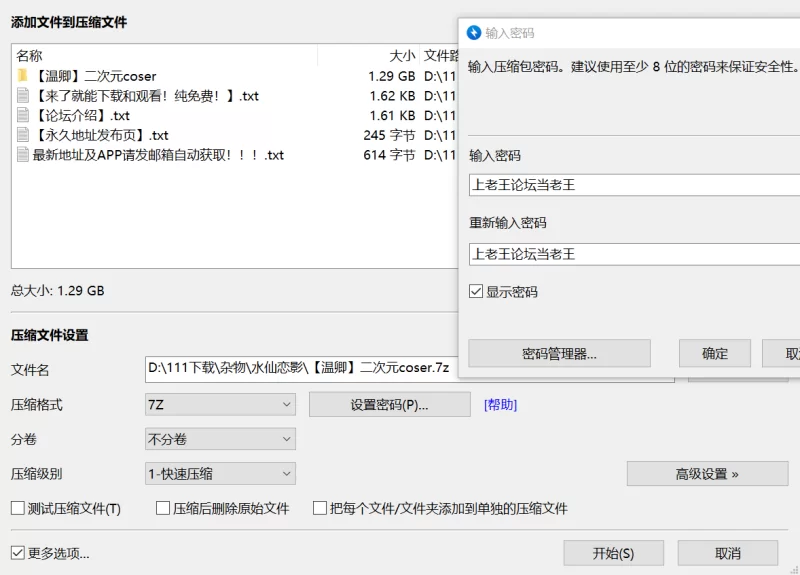Click the Bandizip icon in password dialog title
800x575 pixels.
tap(474, 33)
